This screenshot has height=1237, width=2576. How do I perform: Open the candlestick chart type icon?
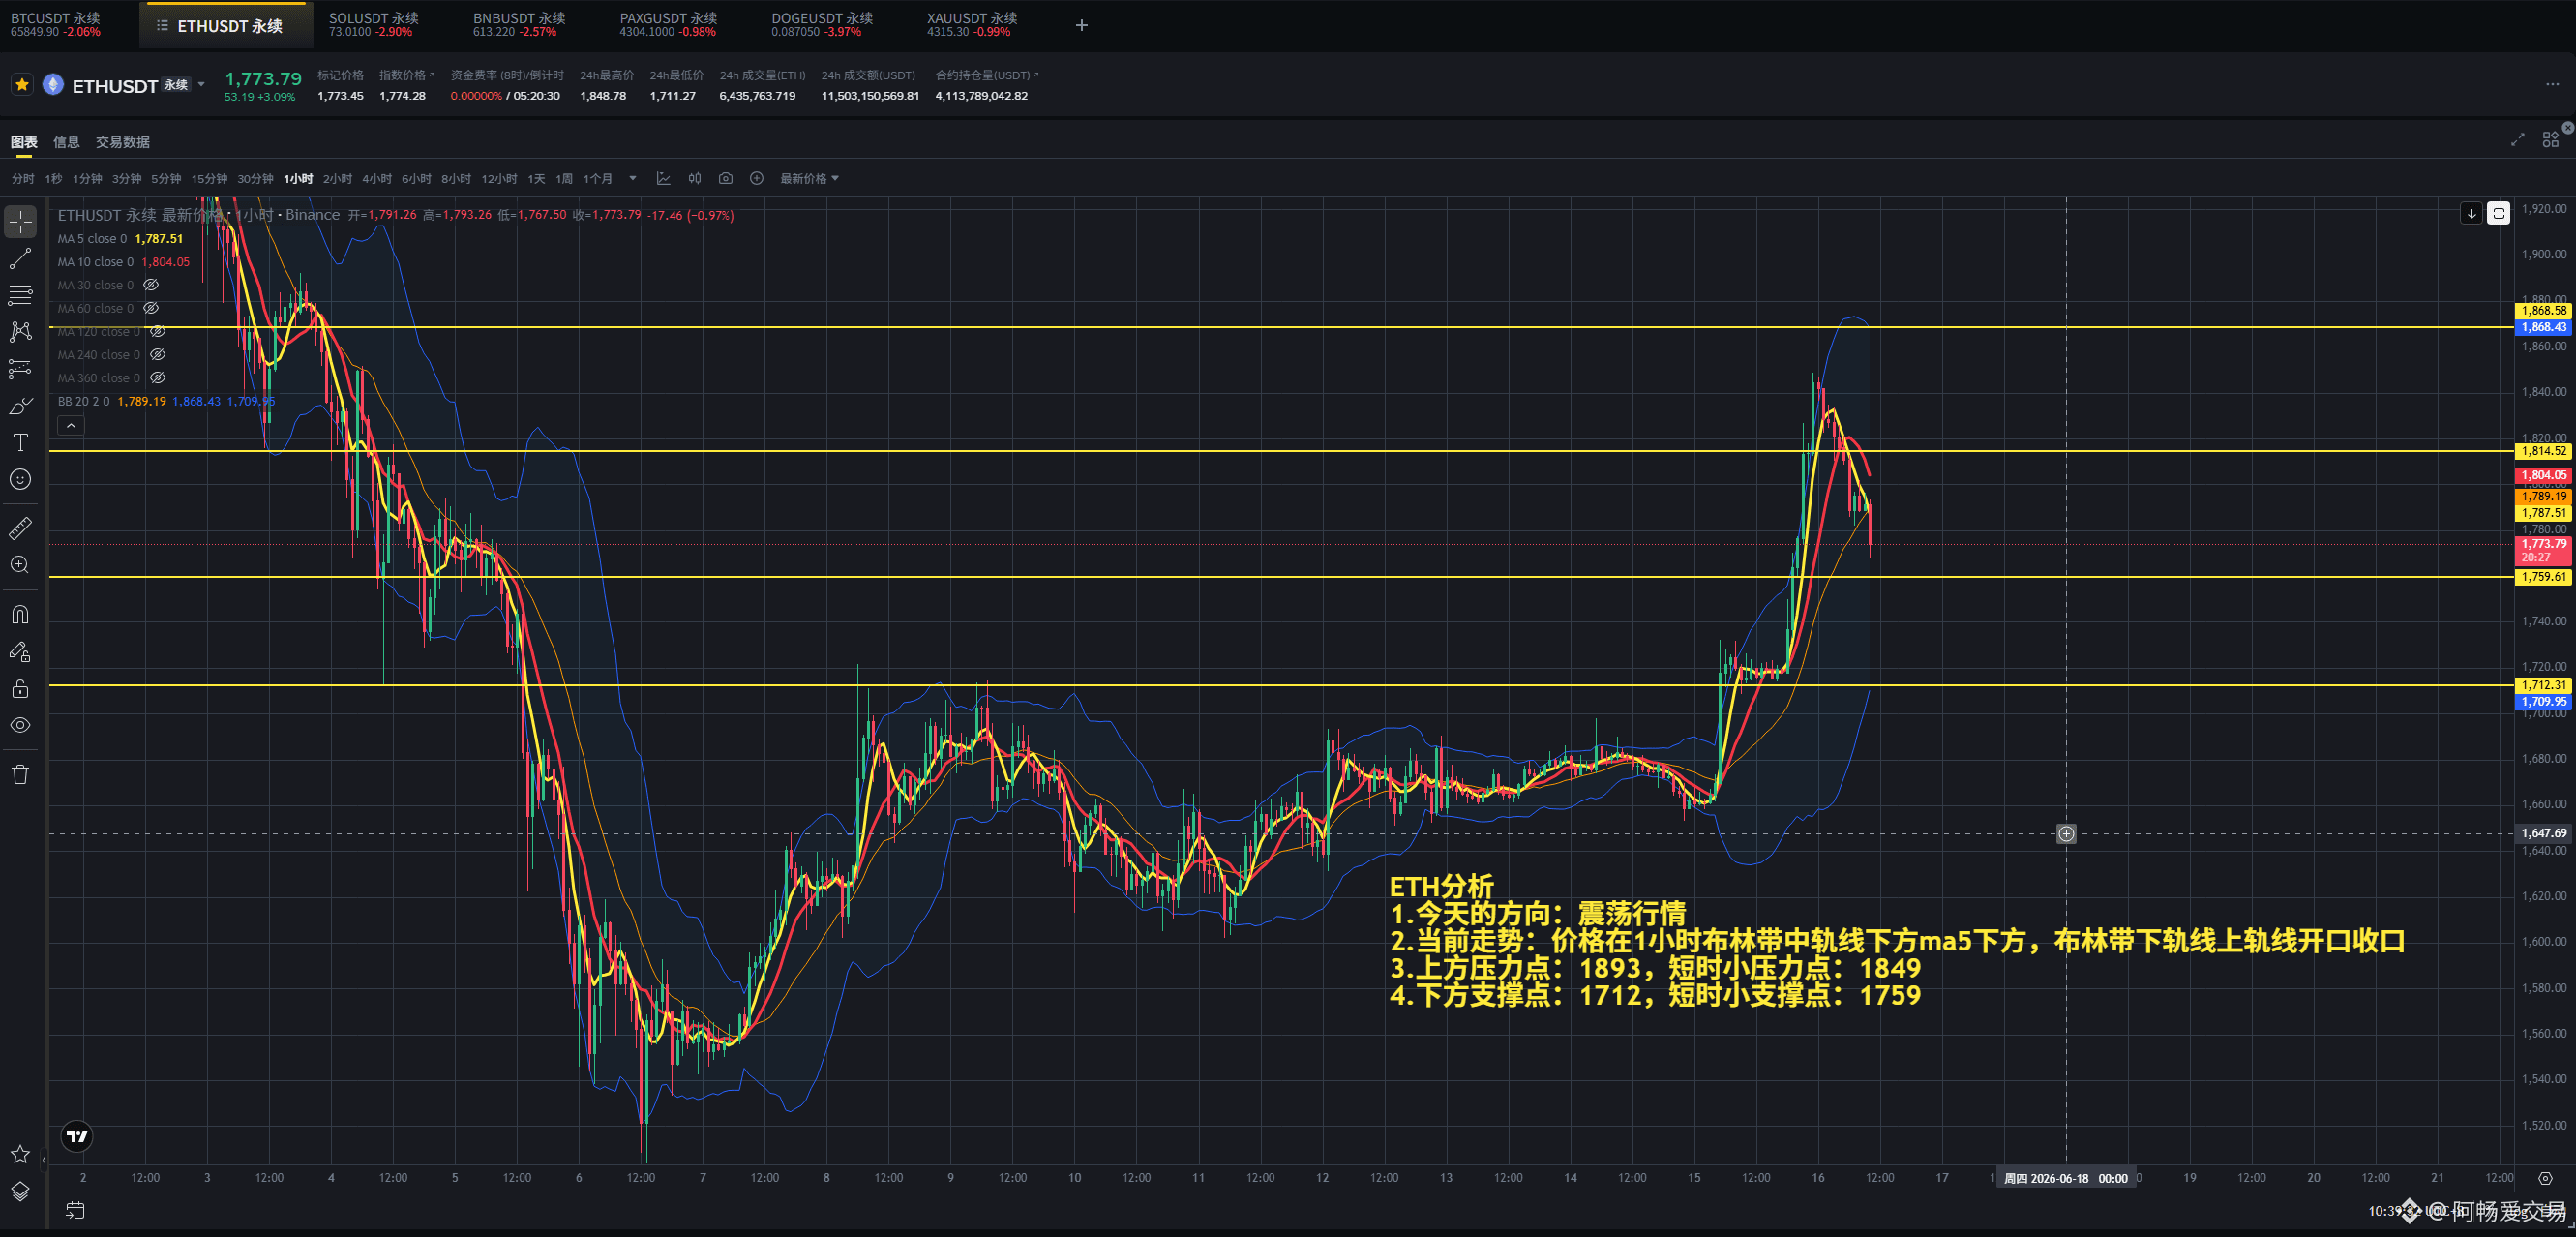(695, 178)
